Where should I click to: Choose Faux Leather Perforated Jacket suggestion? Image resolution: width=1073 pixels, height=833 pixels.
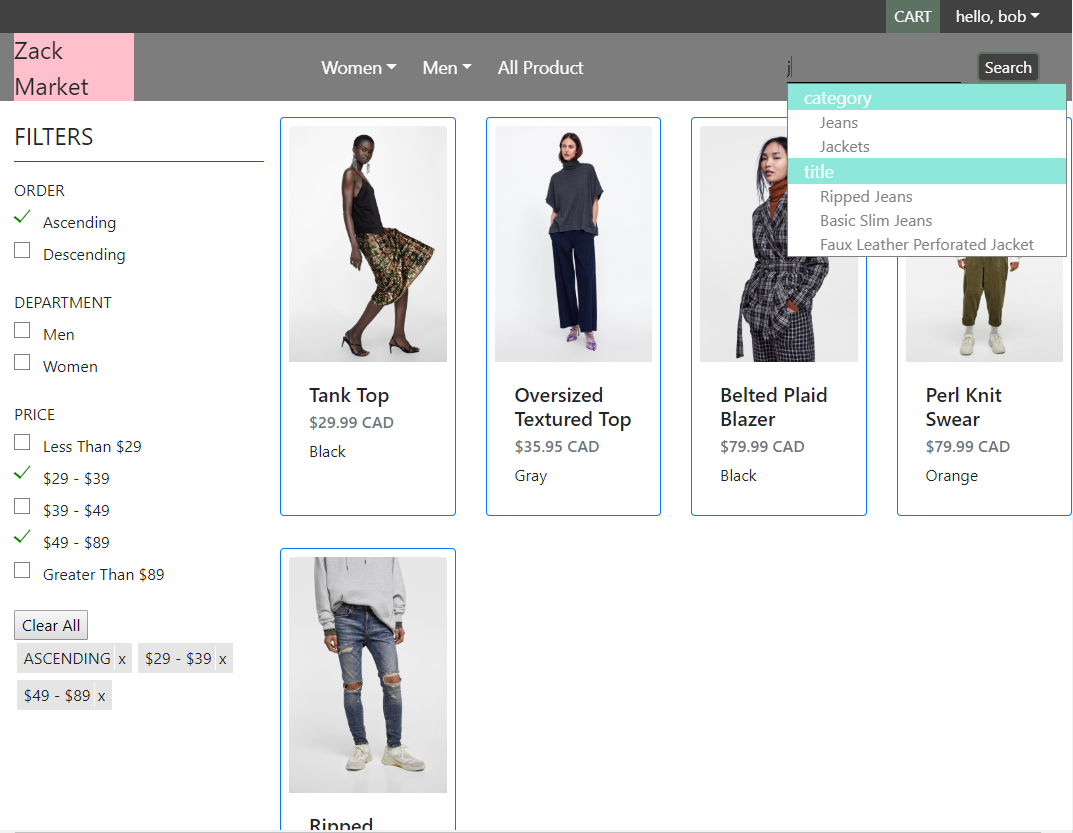point(926,244)
